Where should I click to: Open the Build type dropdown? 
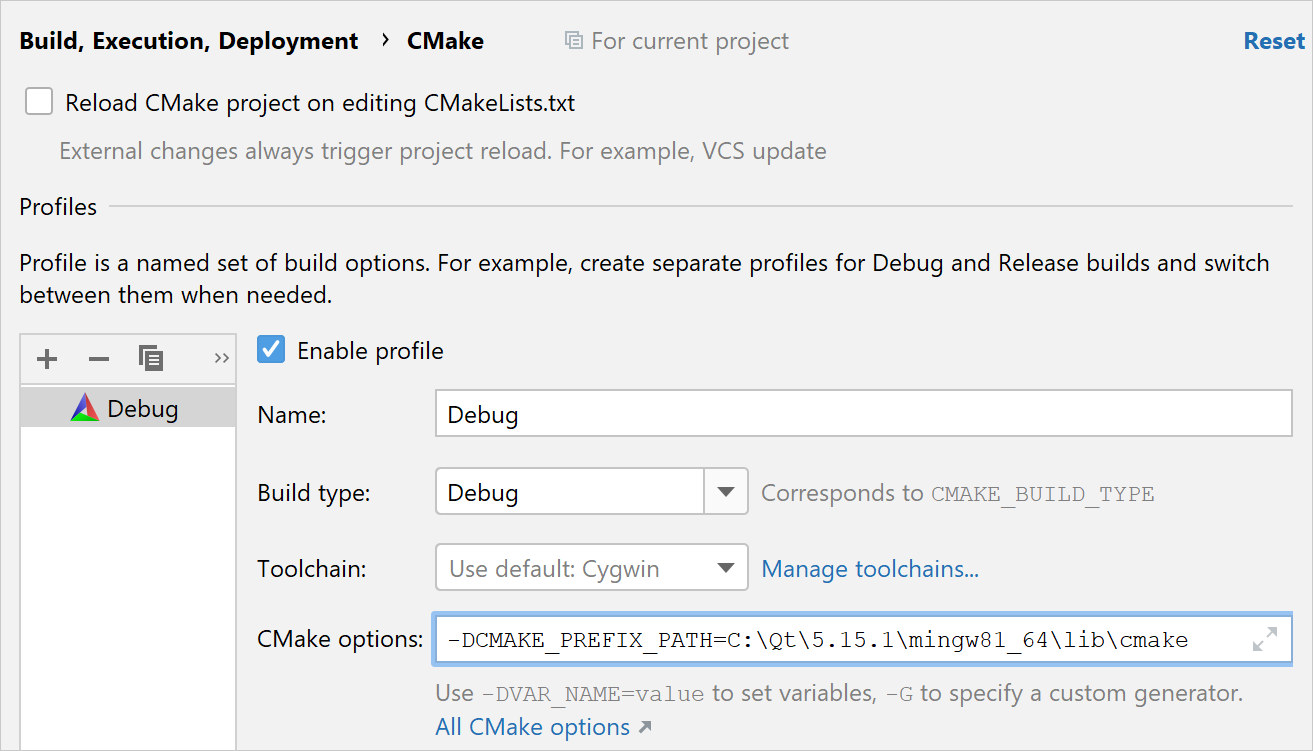click(726, 491)
